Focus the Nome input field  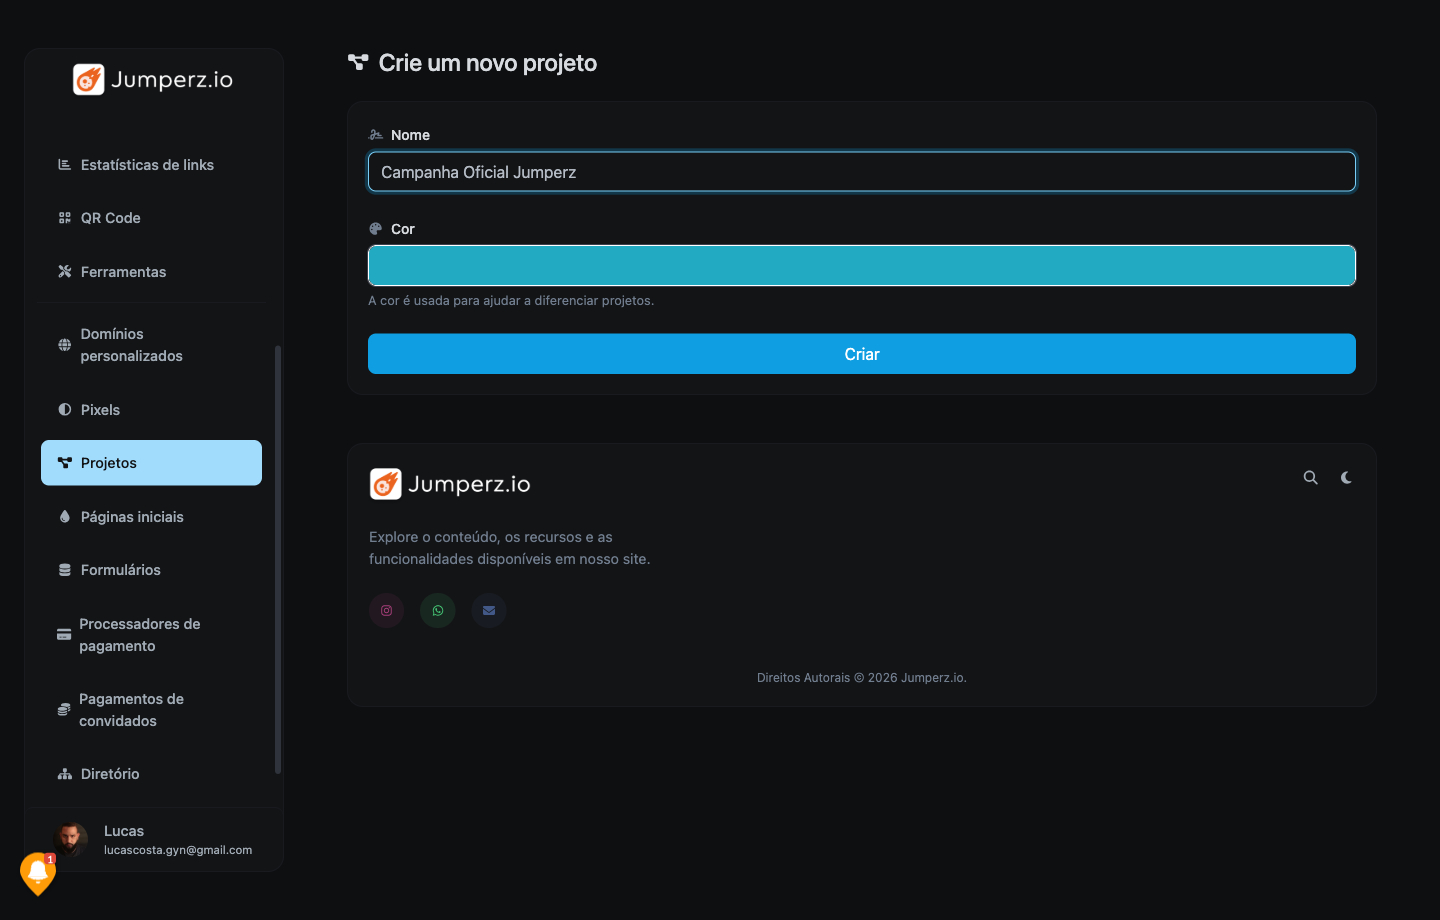[x=861, y=171]
